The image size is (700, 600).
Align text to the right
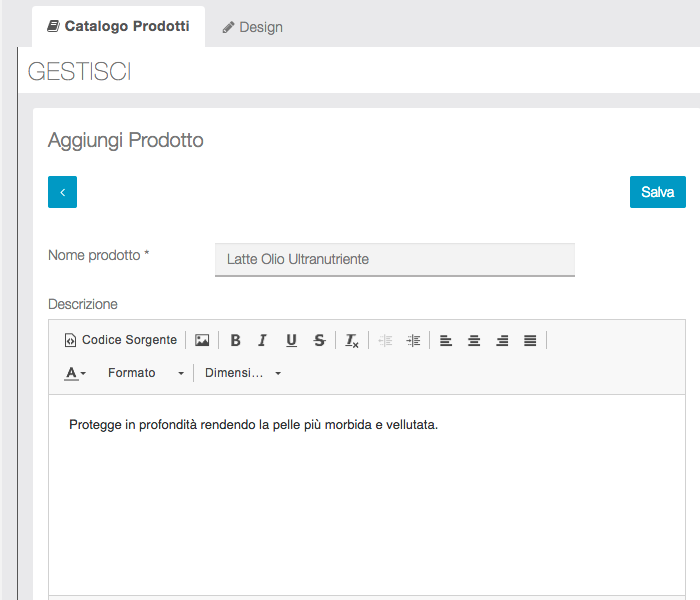502,340
